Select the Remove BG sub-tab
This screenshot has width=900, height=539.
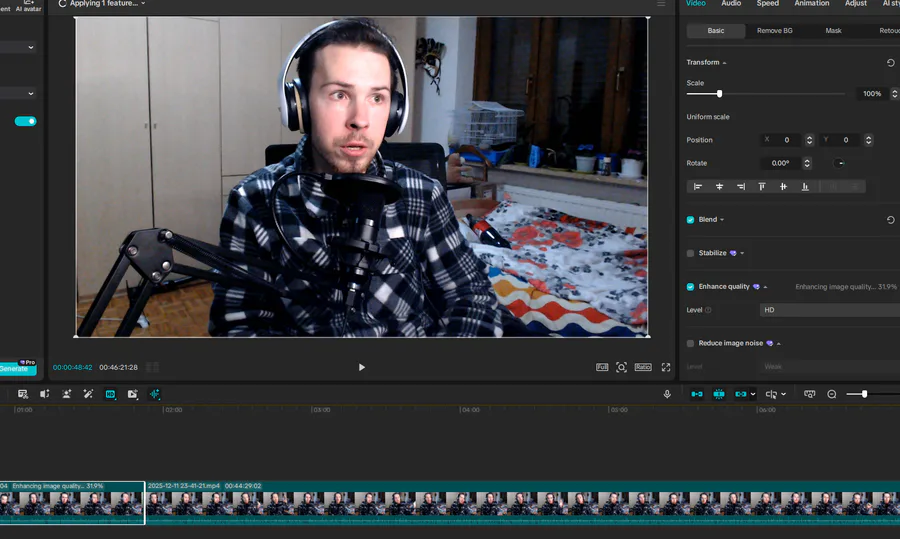[x=774, y=31]
